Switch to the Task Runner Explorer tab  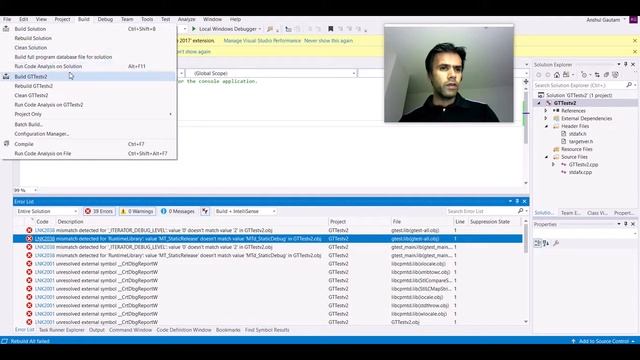[62, 330]
